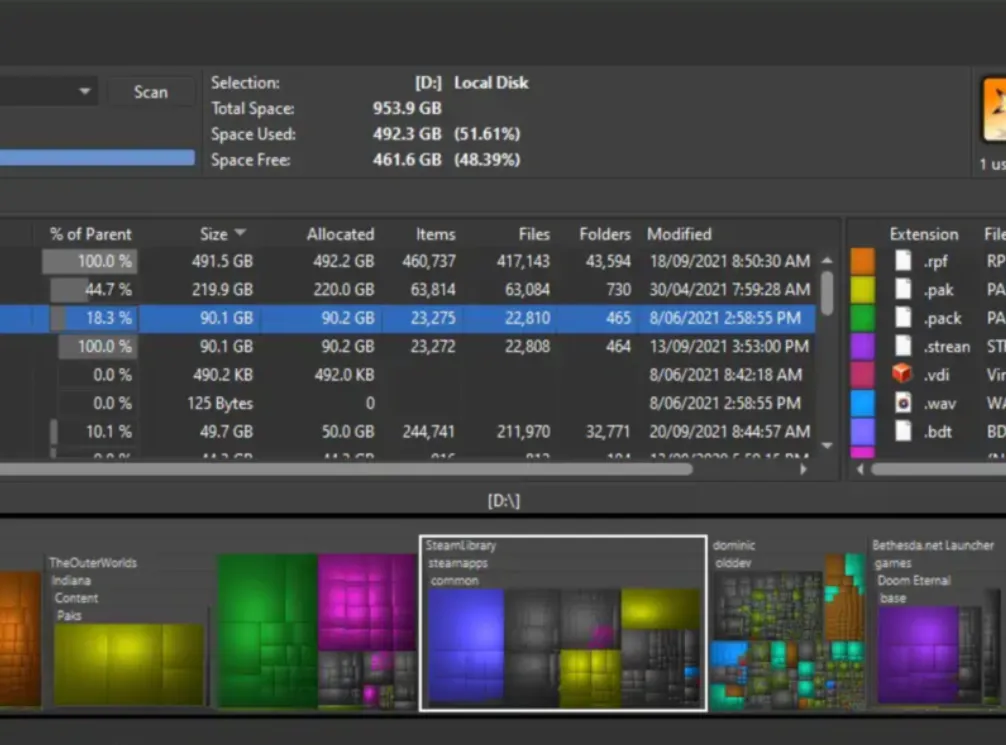This screenshot has width=1006, height=745.
Task: Click the 63,084 files cell
Action: tap(527, 289)
